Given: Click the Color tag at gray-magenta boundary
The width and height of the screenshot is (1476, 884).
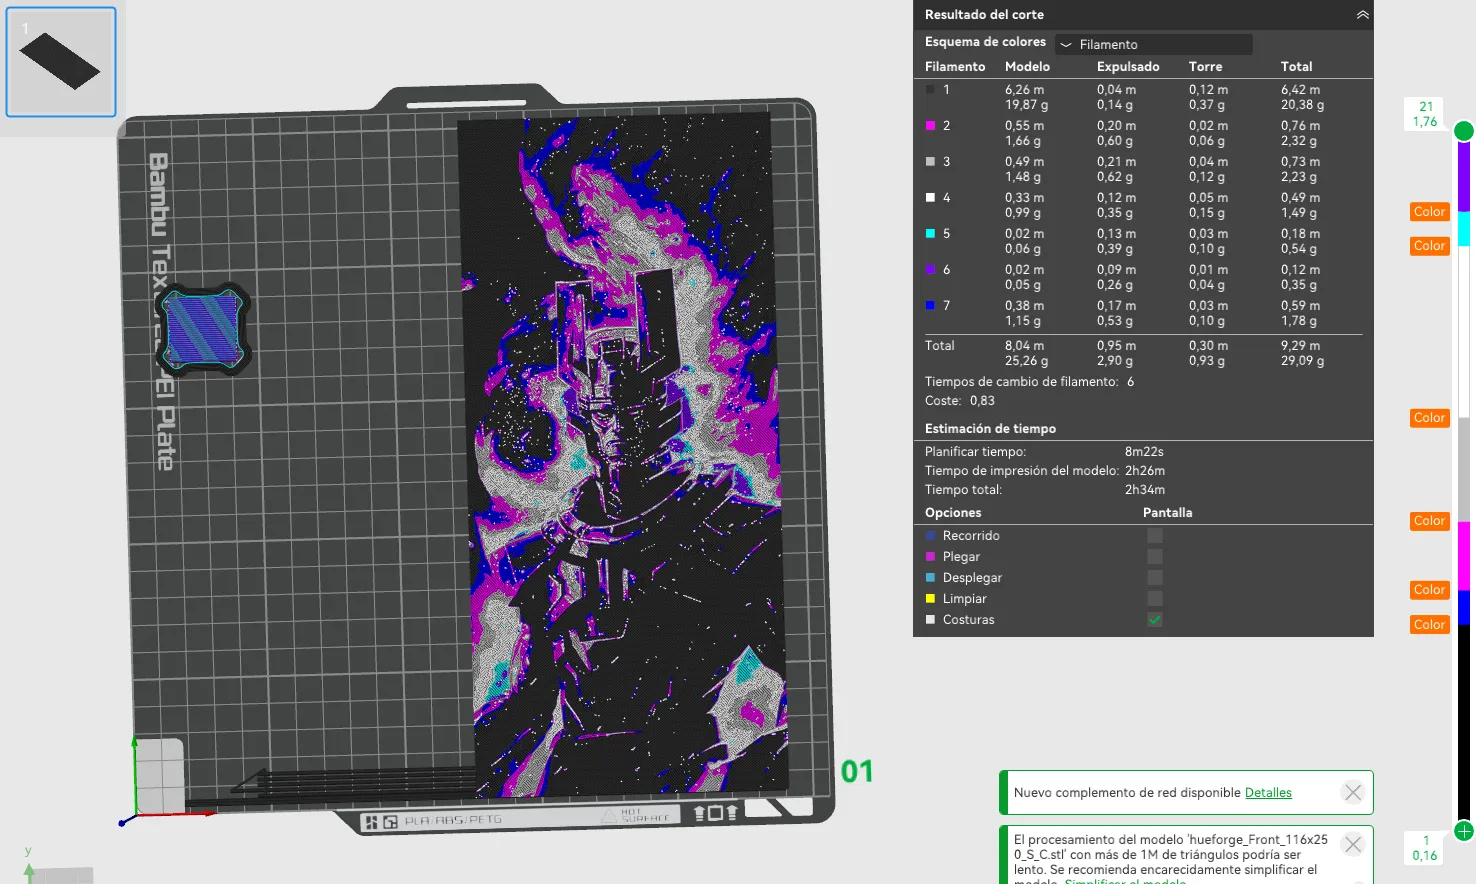Looking at the screenshot, I should (1429, 521).
